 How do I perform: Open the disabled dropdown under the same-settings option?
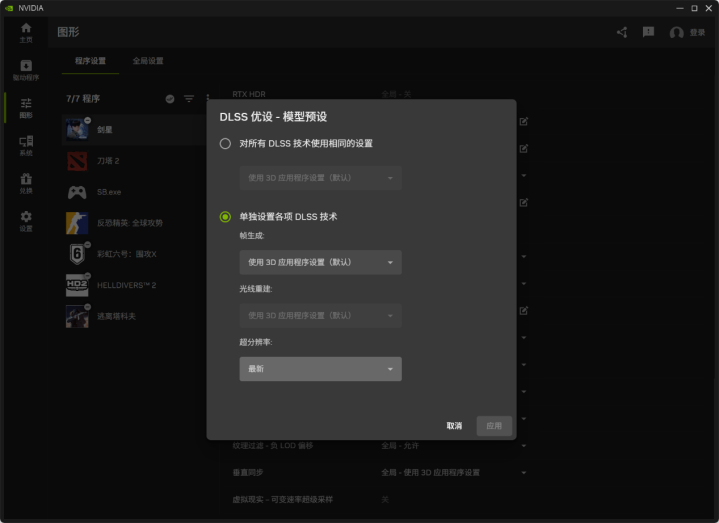click(x=321, y=178)
